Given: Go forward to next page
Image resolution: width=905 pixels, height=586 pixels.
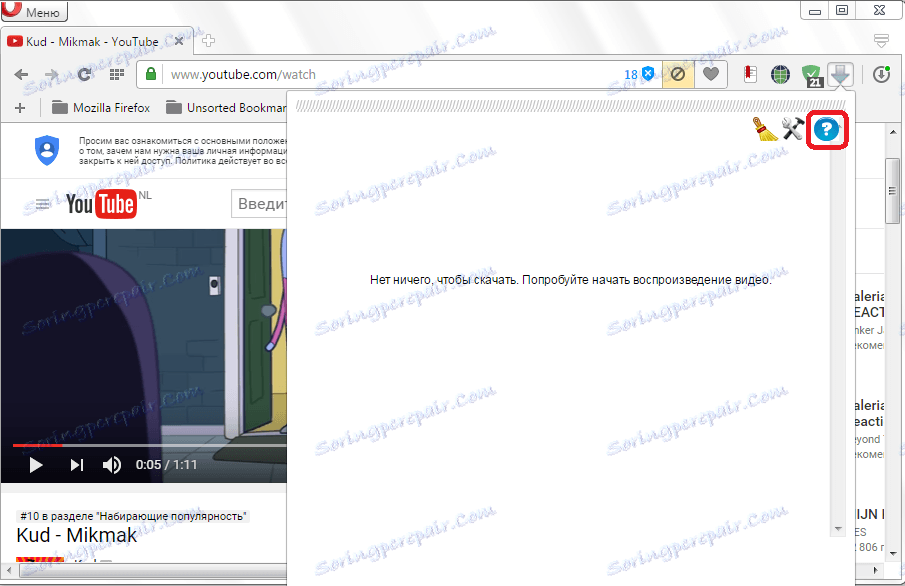Looking at the screenshot, I should pyautogui.click(x=52, y=74).
